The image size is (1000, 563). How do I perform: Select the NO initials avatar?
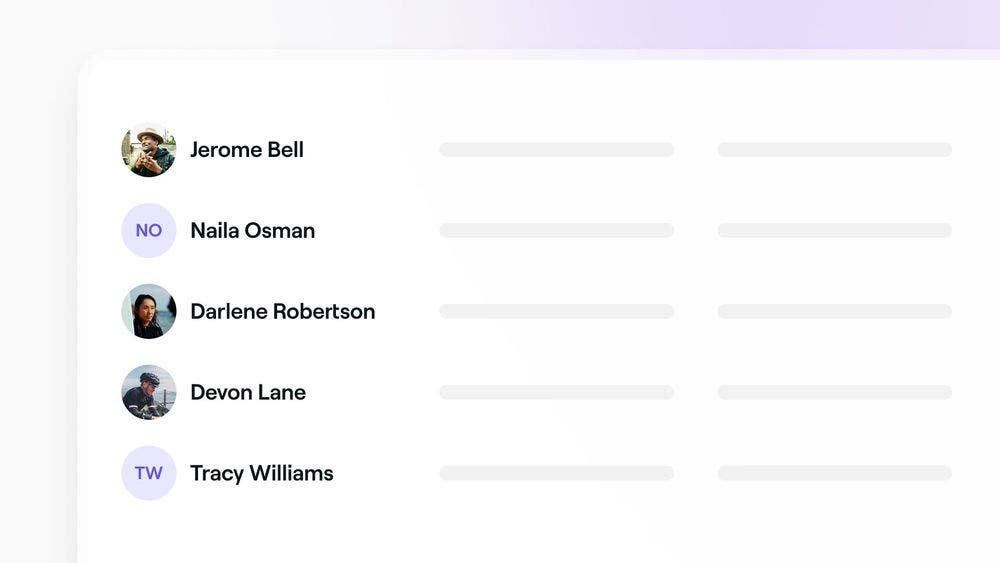click(148, 231)
